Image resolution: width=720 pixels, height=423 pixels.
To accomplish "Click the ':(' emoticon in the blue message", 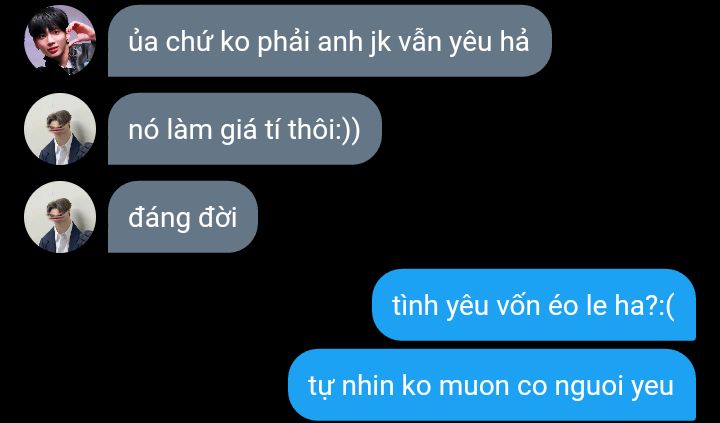I will click(667, 307).
